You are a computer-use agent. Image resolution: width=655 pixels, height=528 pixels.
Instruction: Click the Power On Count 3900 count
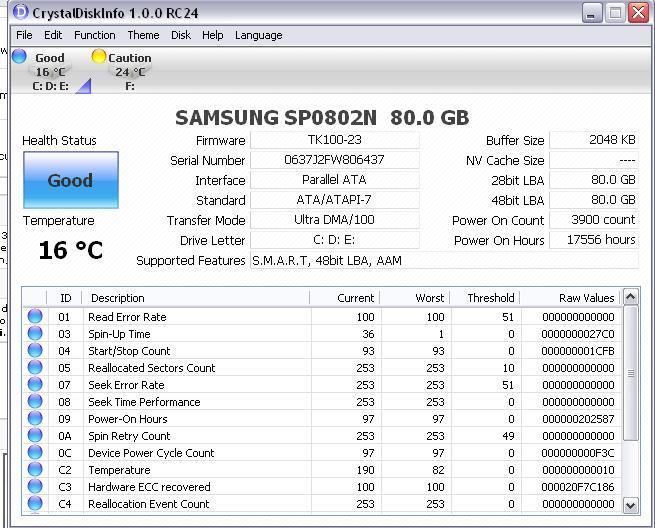click(x=594, y=220)
